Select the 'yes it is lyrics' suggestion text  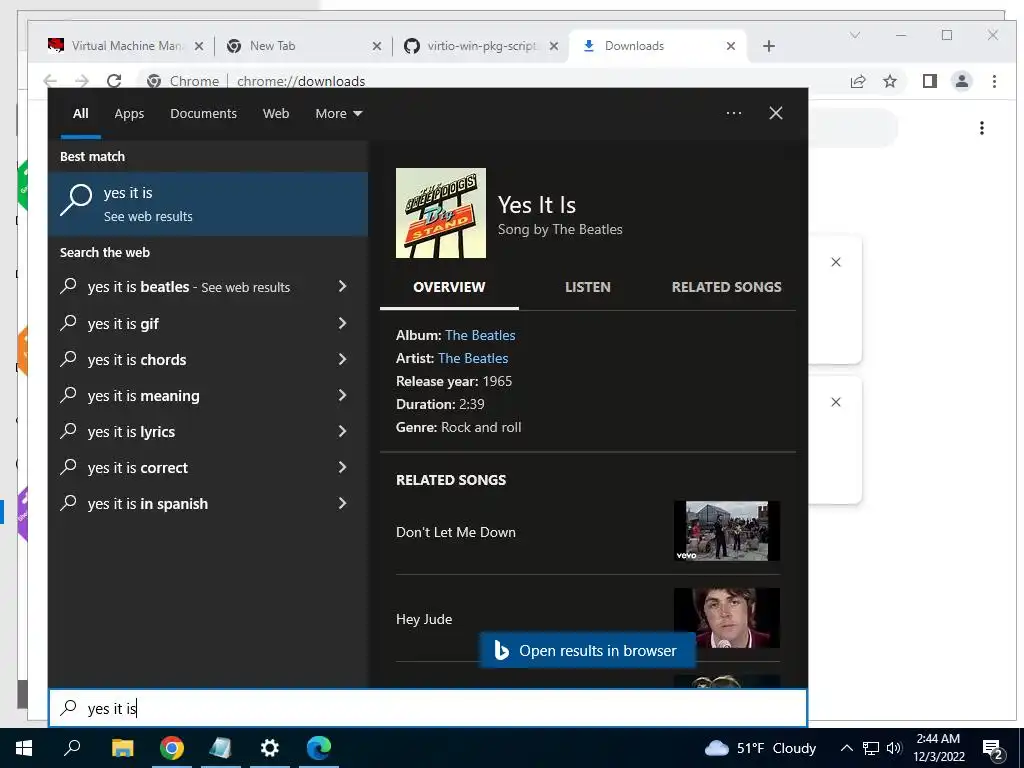pos(131,432)
